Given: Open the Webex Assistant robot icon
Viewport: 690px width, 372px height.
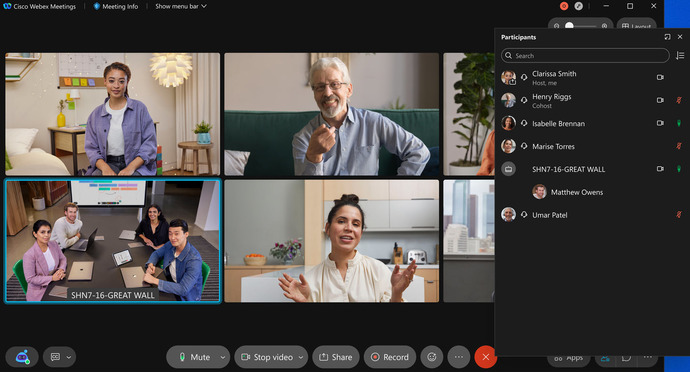Looking at the screenshot, I should pyautogui.click(x=22, y=357).
